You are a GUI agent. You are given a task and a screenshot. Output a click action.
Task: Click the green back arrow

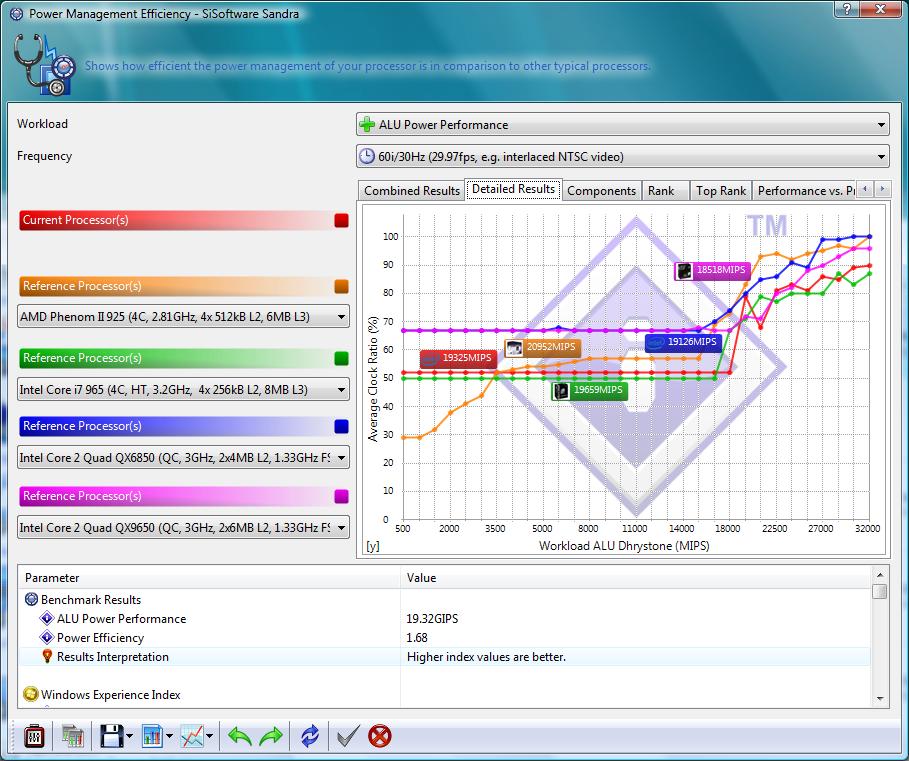tap(240, 737)
